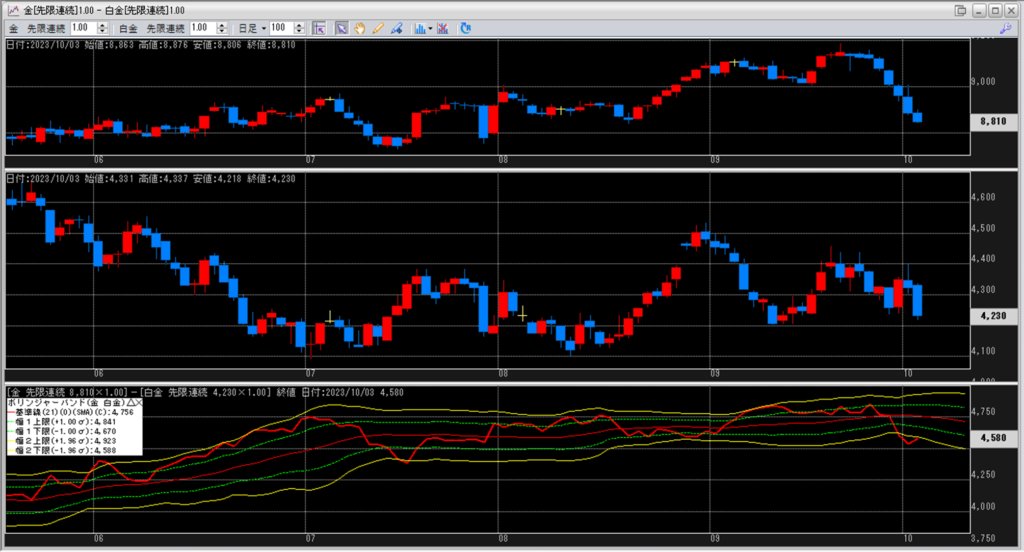1024x552 pixels.
Task: Toggle the crosshair cursor icon in toolbar
Action: [318, 28]
